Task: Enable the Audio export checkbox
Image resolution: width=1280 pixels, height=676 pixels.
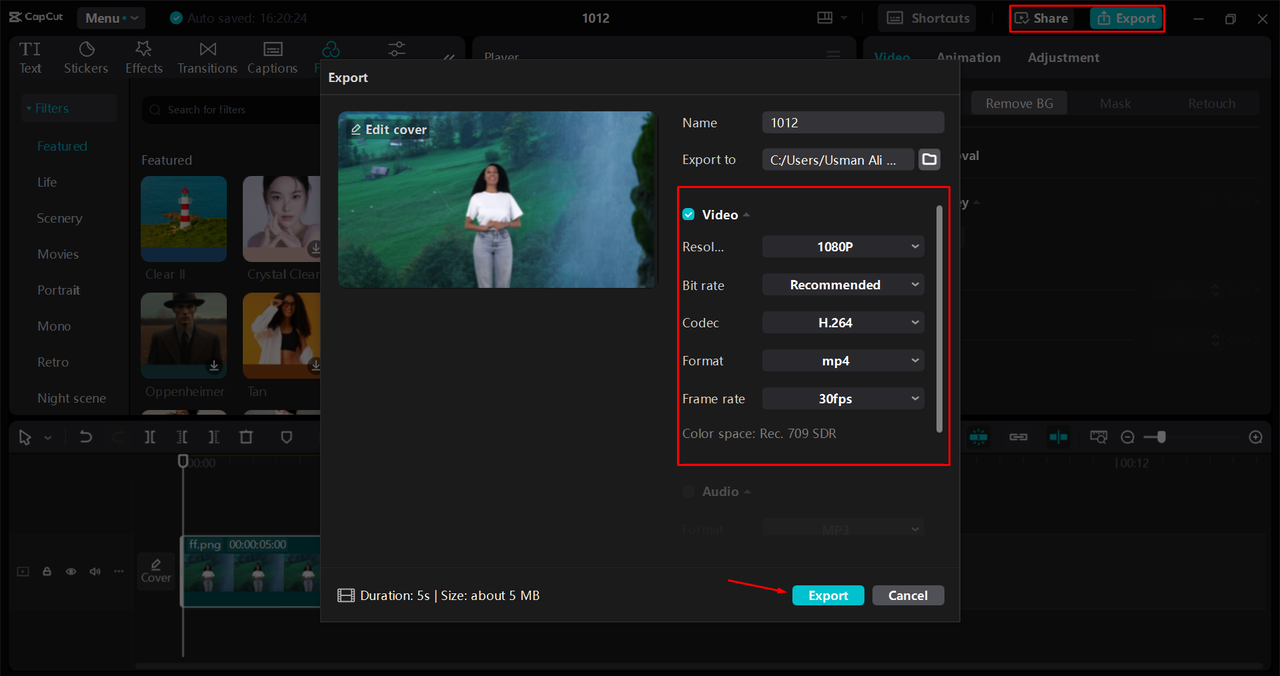Action: click(688, 491)
